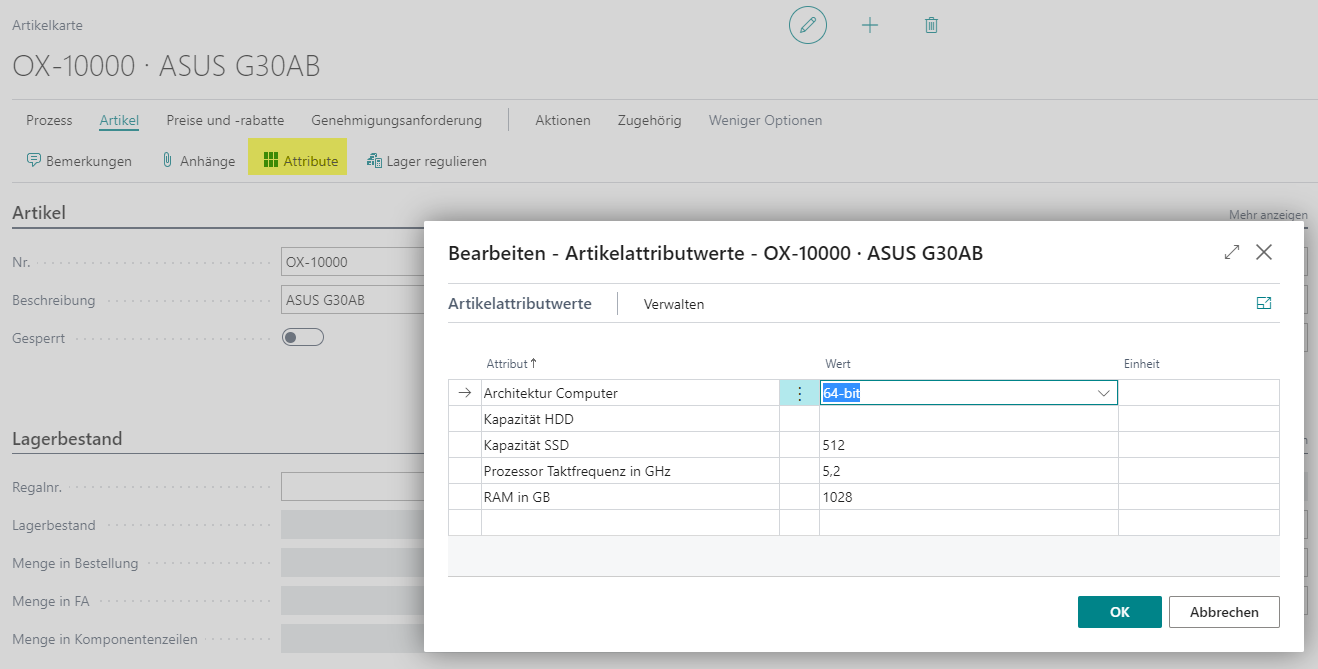Click the plus icon to create new article

(870, 25)
